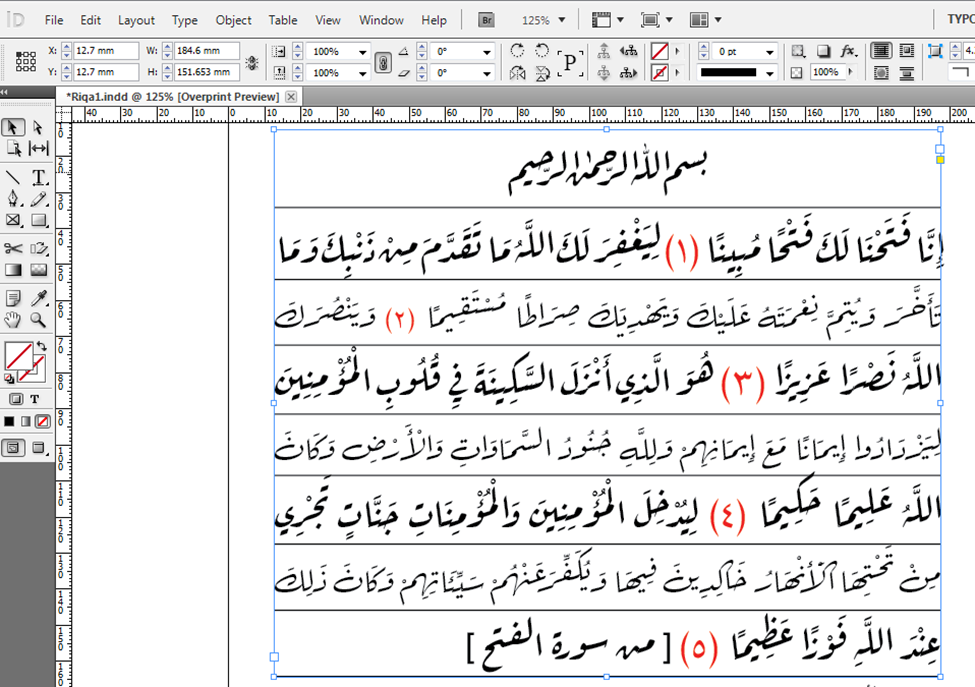Click the drop shadow icon

click(x=823, y=51)
